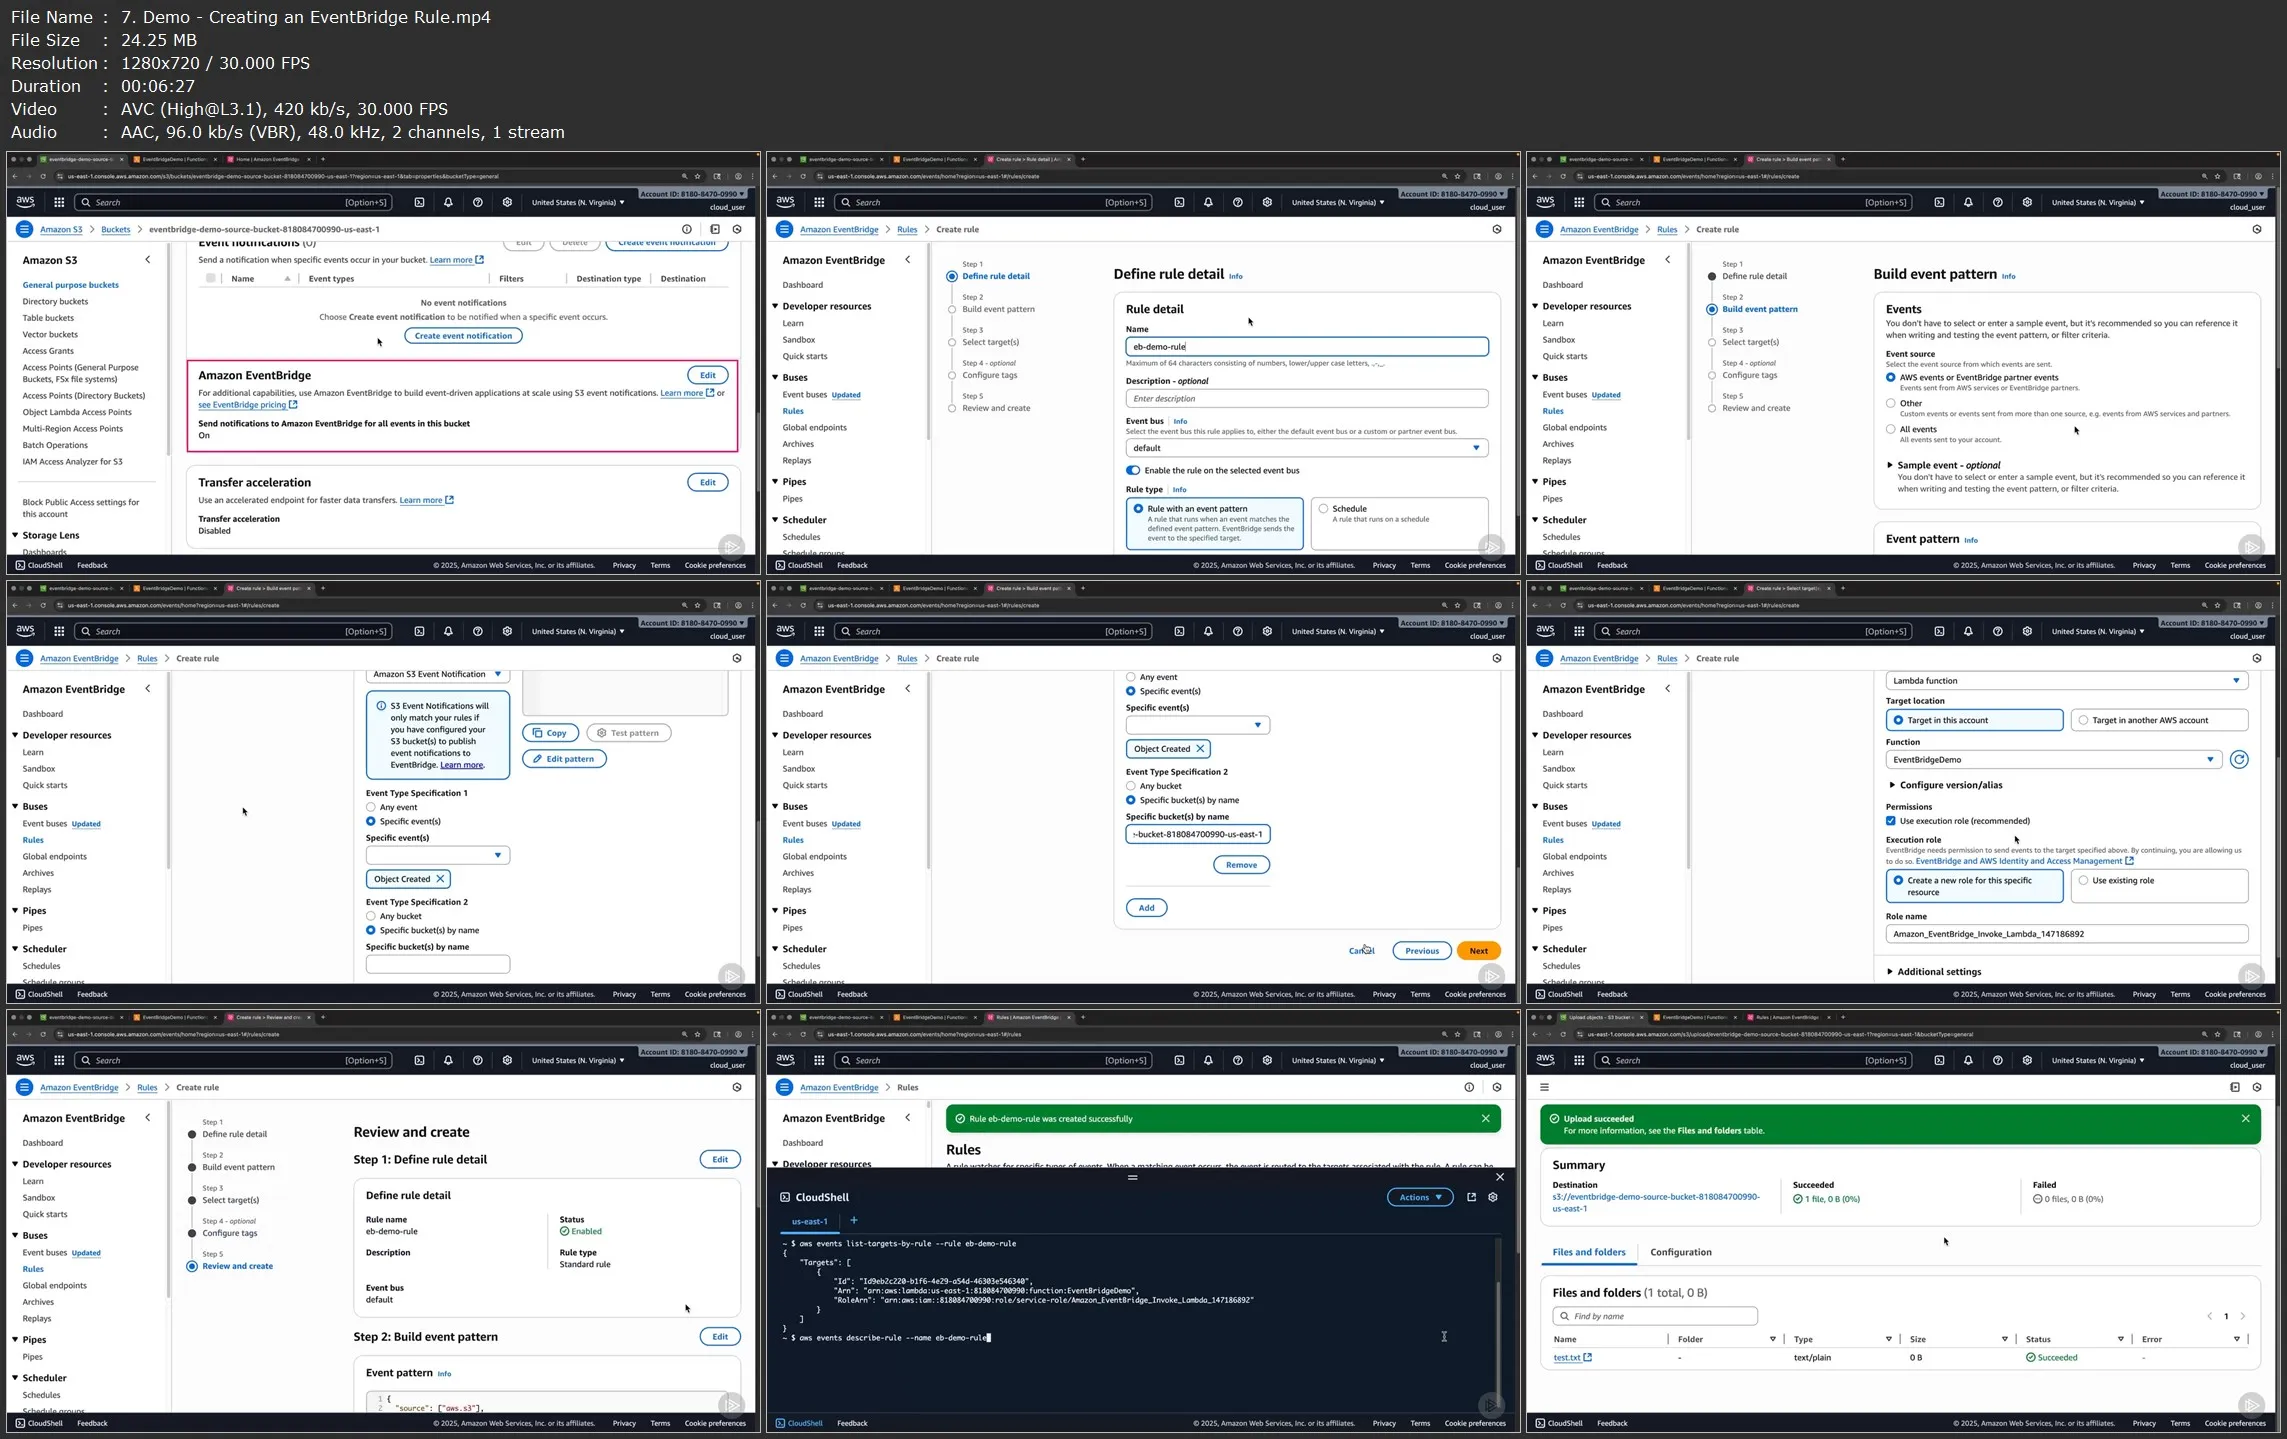Click CloudShell settings gear icon
The image size is (2287, 1439).
pyautogui.click(x=1493, y=1197)
